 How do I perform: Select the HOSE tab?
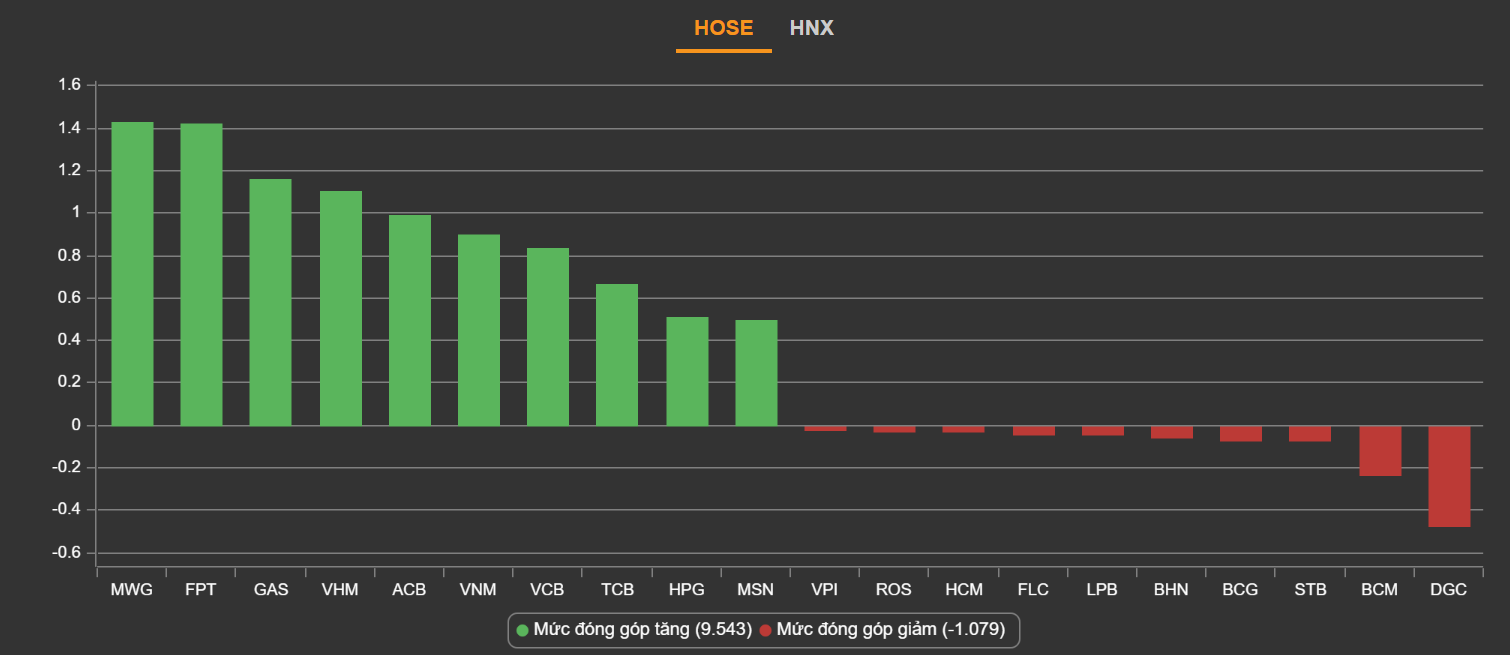(x=723, y=28)
